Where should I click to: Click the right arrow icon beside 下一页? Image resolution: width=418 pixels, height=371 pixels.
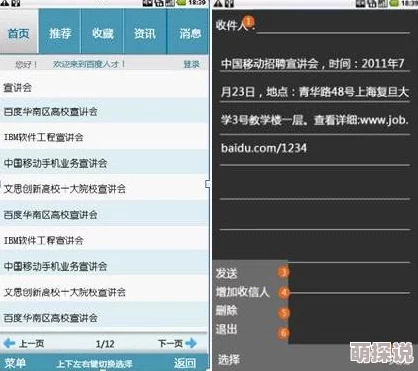(x=191, y=343)
